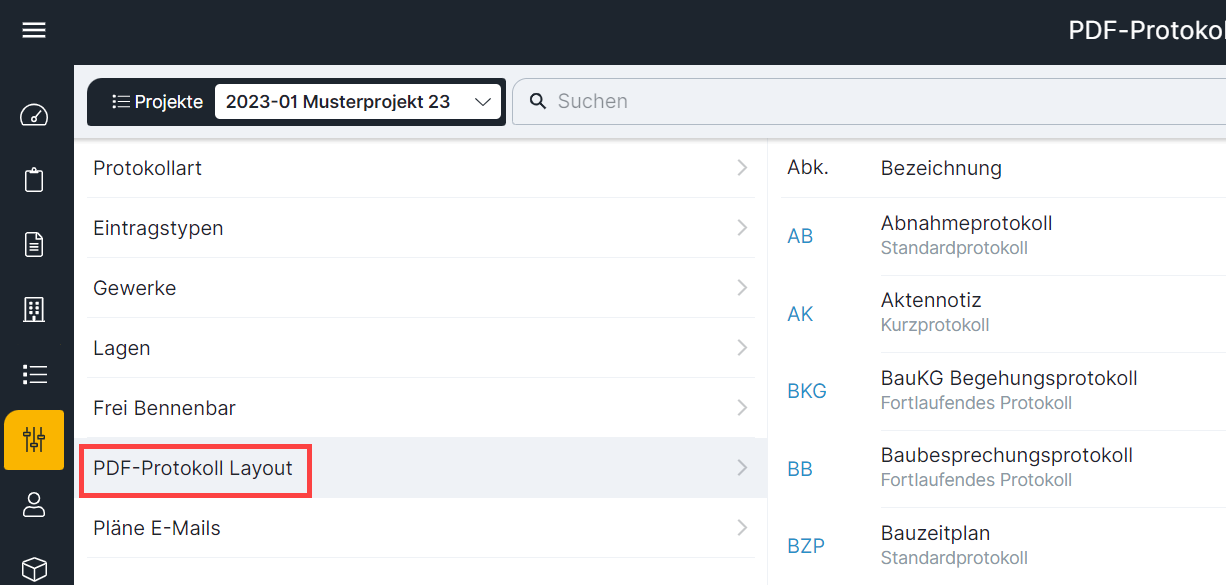Open the cube icon in sidebar
Viewport: 1226px width, 585px height.
click(x=34, y=570)
